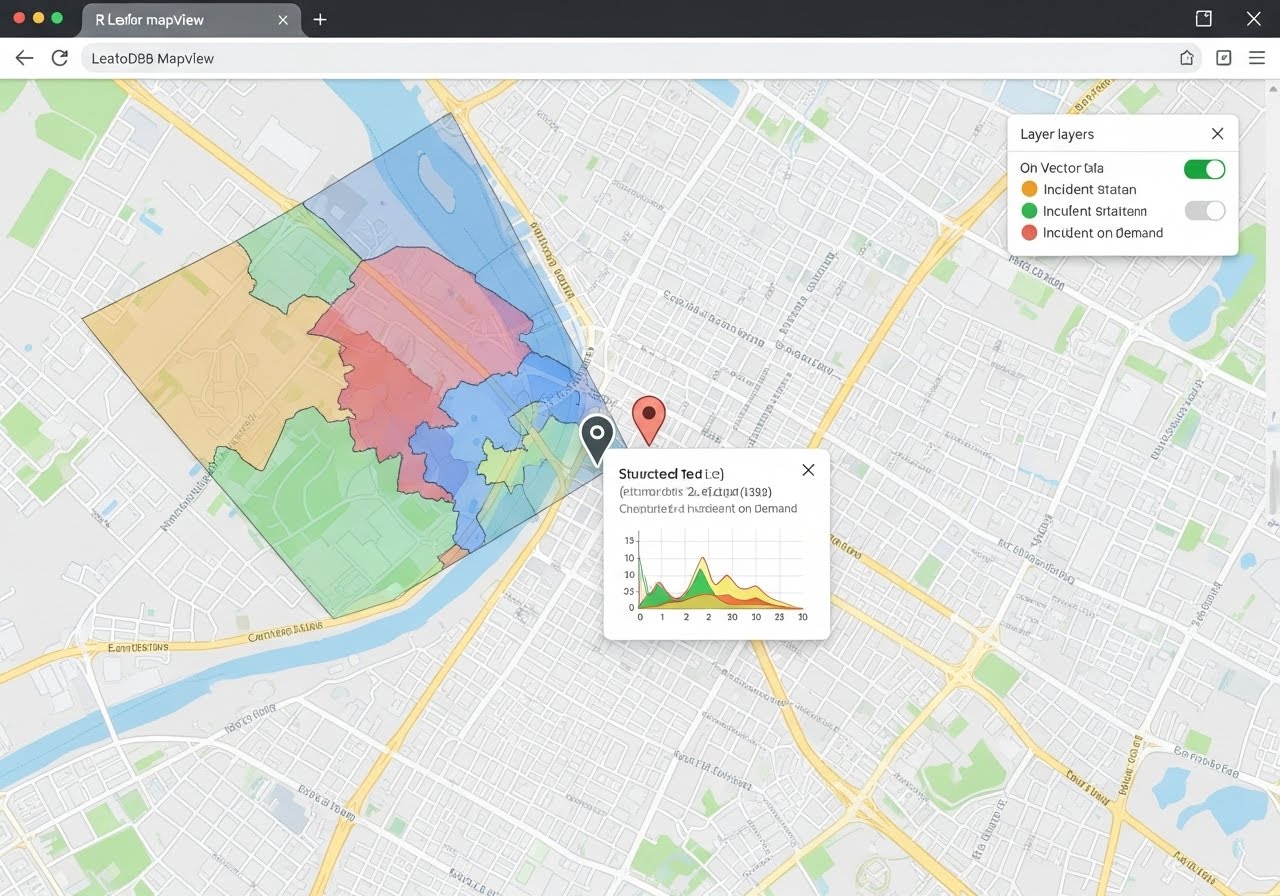Disable the On Vector layer toggle
The image size is (1280, 896).
pos(1204,169)
